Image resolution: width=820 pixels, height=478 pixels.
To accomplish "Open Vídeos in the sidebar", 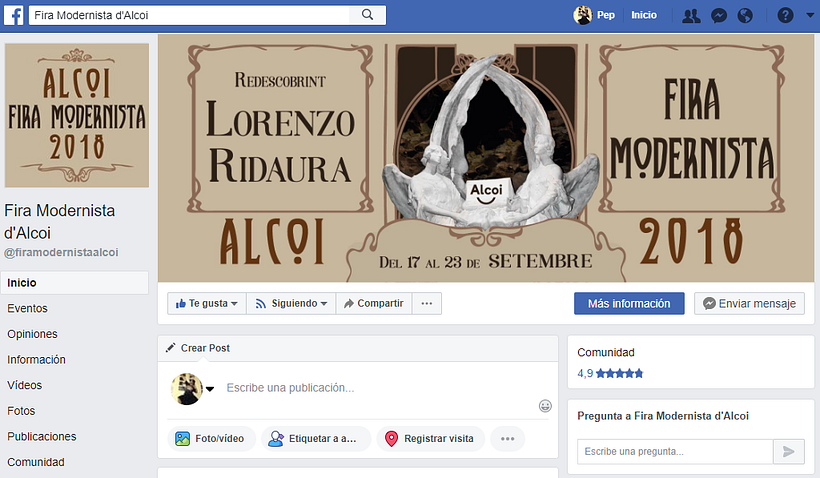I will (x=25, y=385).
